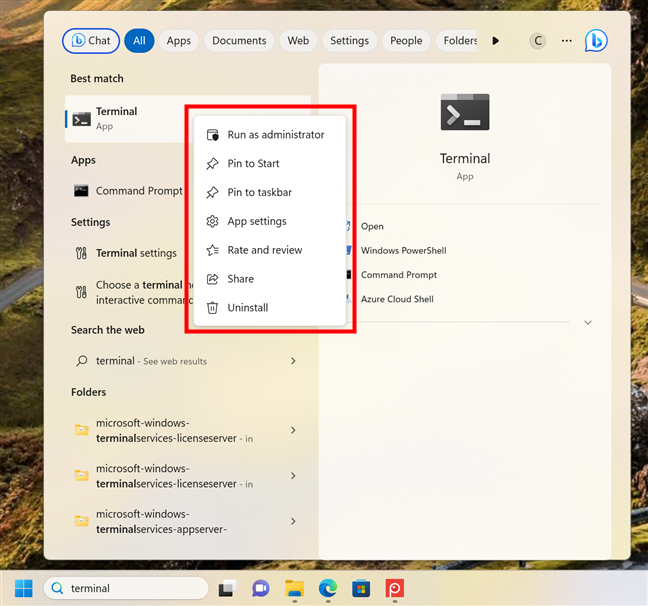This screenshot has width=648, height=606.
Task: Click the Windows Start button
Action: point(24,588)
